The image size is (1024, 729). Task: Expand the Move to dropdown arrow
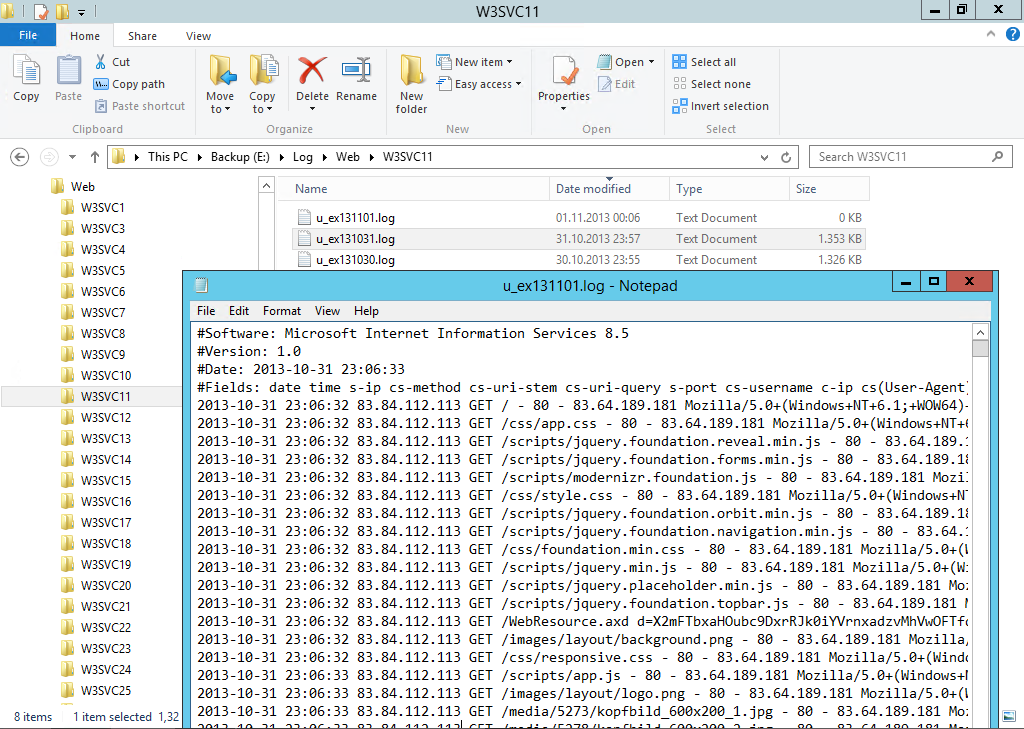(x=220, y=109)
